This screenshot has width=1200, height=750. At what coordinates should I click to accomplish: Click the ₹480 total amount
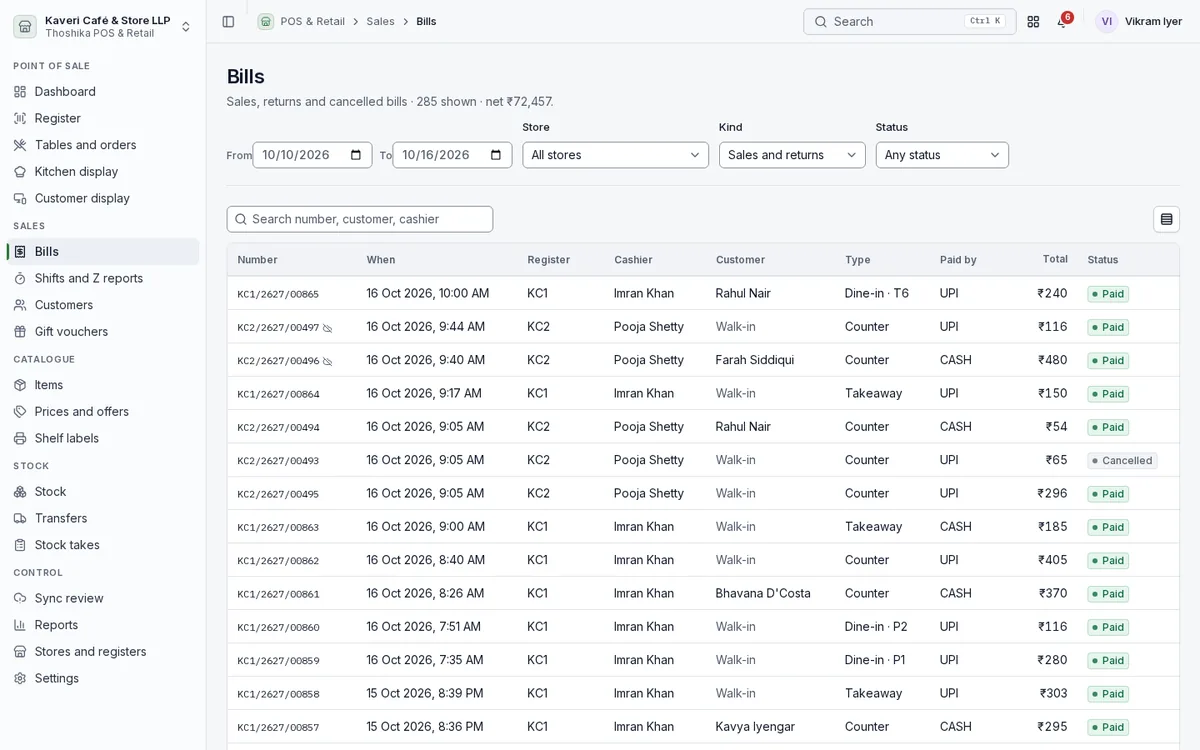(x=1052, y=360)
